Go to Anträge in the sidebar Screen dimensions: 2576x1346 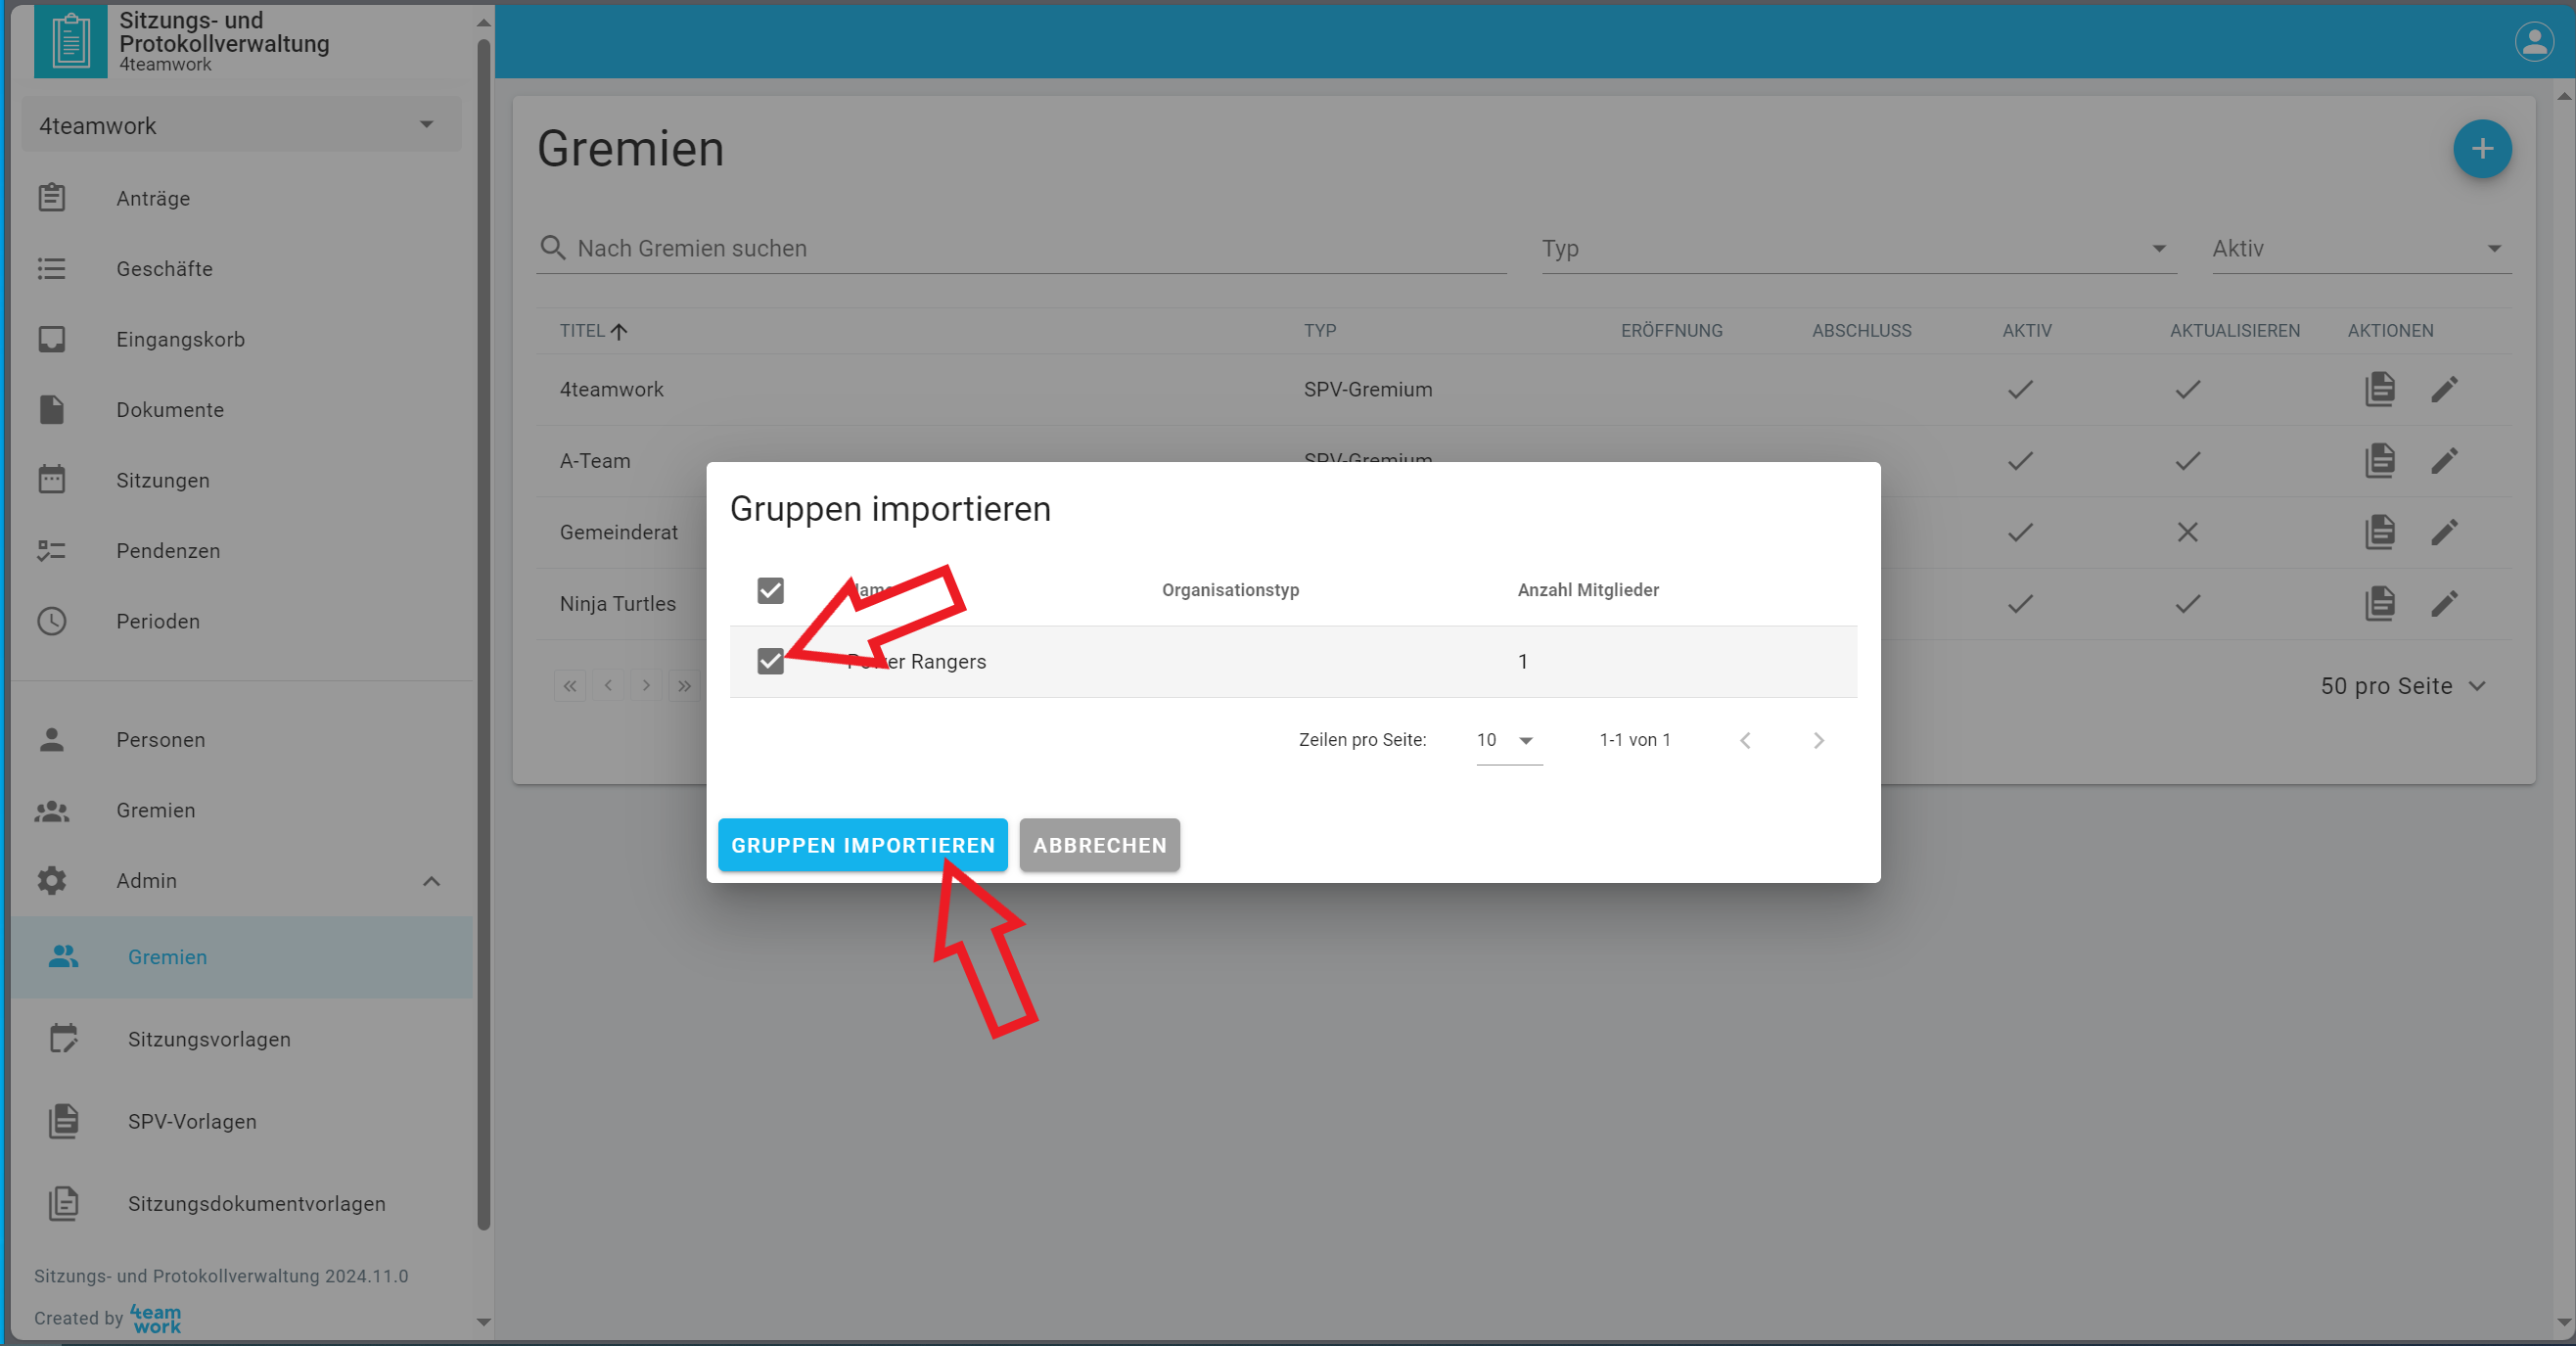point(153,198)
